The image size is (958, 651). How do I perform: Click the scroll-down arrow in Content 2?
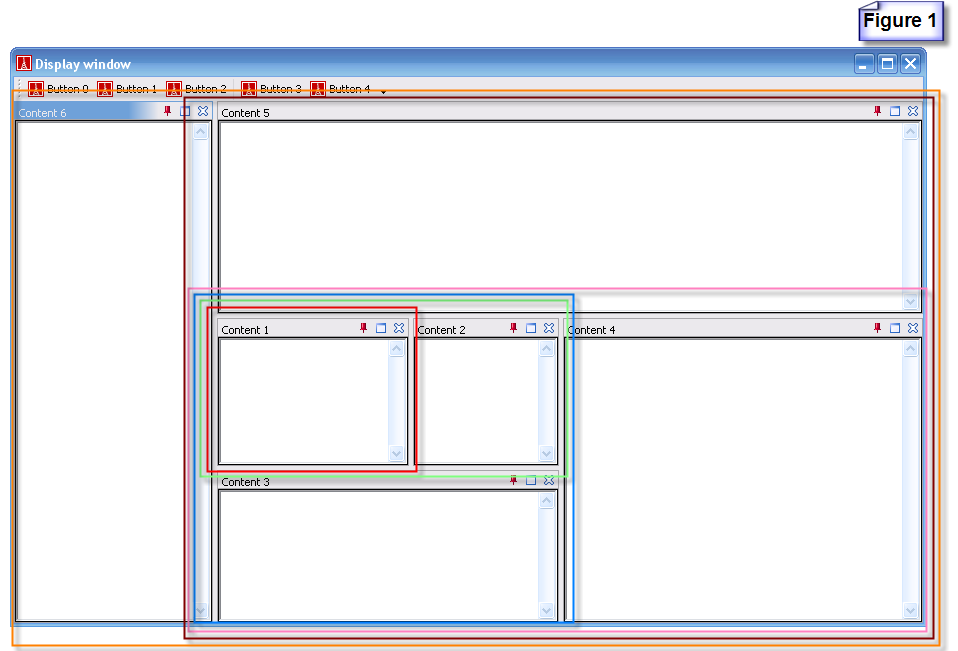[546, 454]
